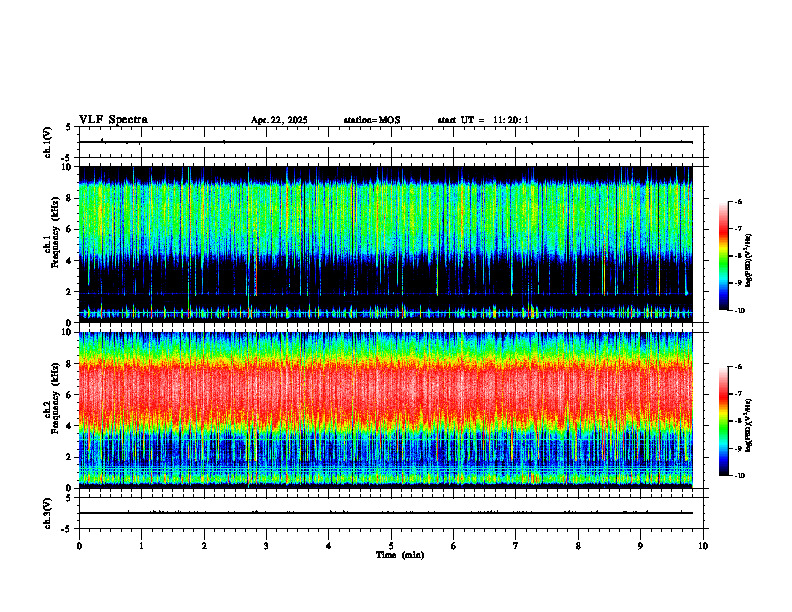Click the time axis tick label "4"
The image size is (792, 612).
click(329, 546)
